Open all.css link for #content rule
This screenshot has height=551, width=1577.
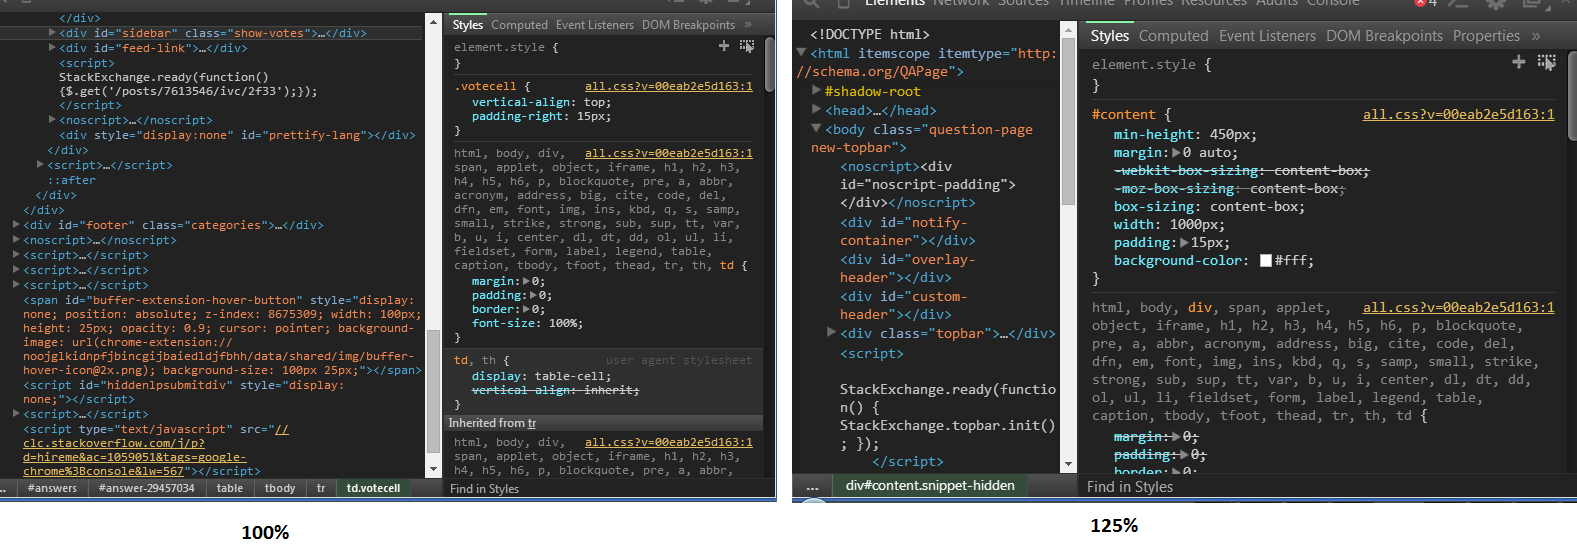click(x=1458, y=115)
